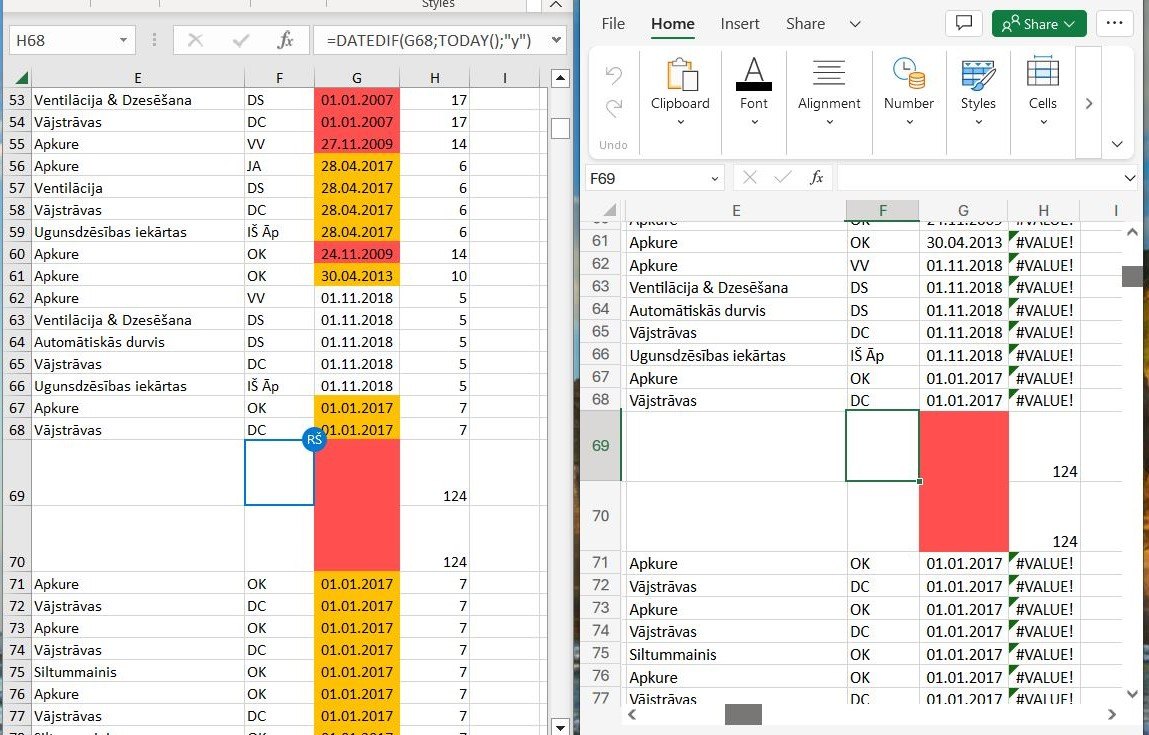Open the H68 Name Box dropdown

tap(123, 40)
